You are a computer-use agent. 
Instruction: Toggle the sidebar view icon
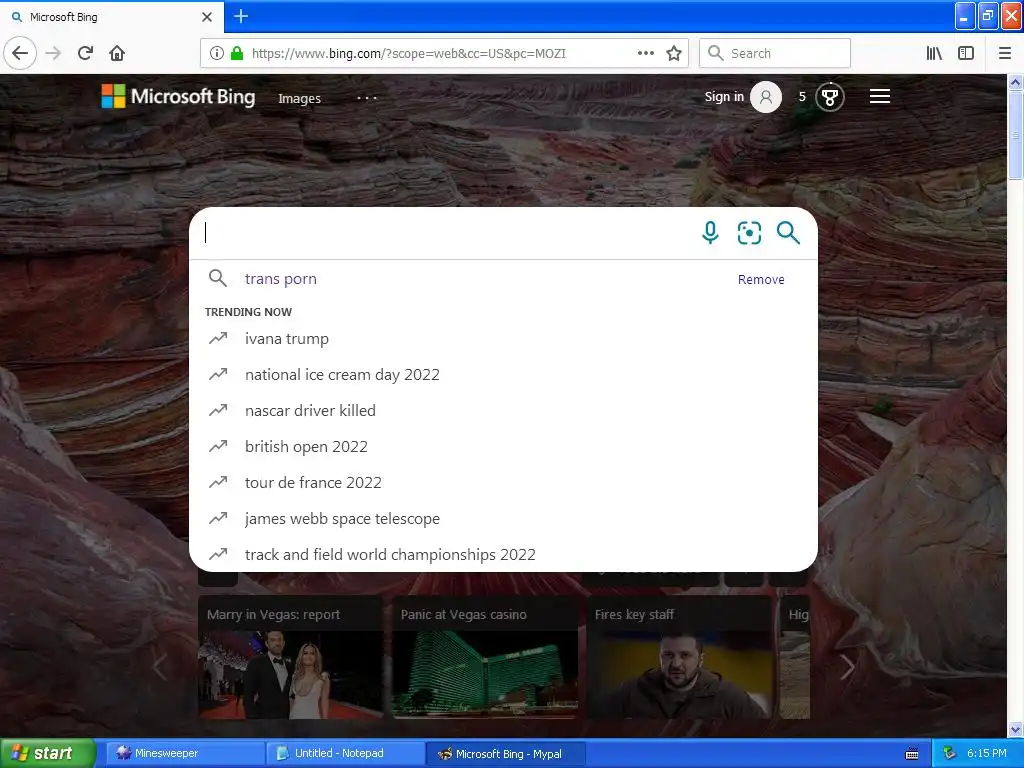[x=966, y=53]
